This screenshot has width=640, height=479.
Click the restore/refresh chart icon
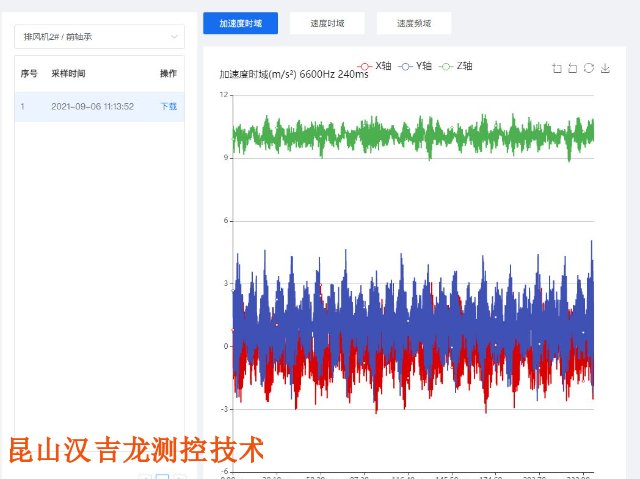pos(589,69)
